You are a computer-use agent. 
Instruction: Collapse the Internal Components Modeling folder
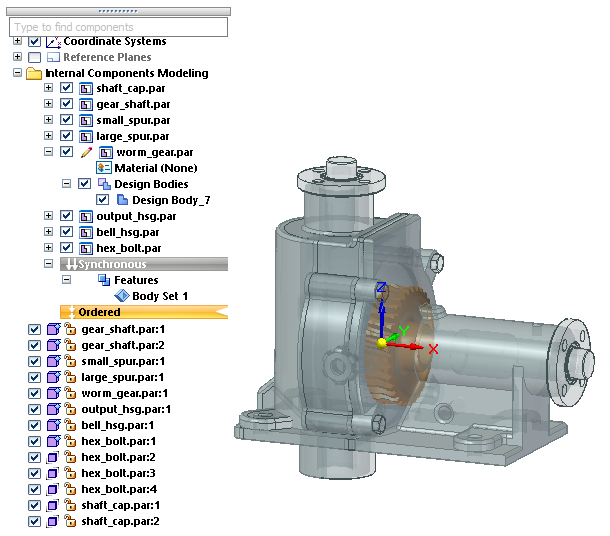tap(18, 73)
